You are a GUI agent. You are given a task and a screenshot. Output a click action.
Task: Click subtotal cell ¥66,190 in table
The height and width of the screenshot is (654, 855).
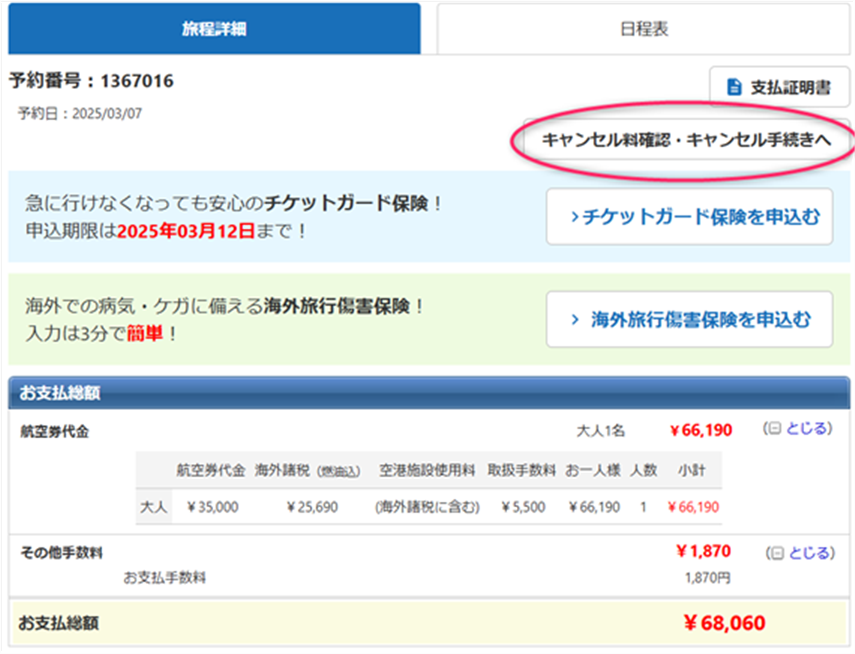[x=694, y=507]
